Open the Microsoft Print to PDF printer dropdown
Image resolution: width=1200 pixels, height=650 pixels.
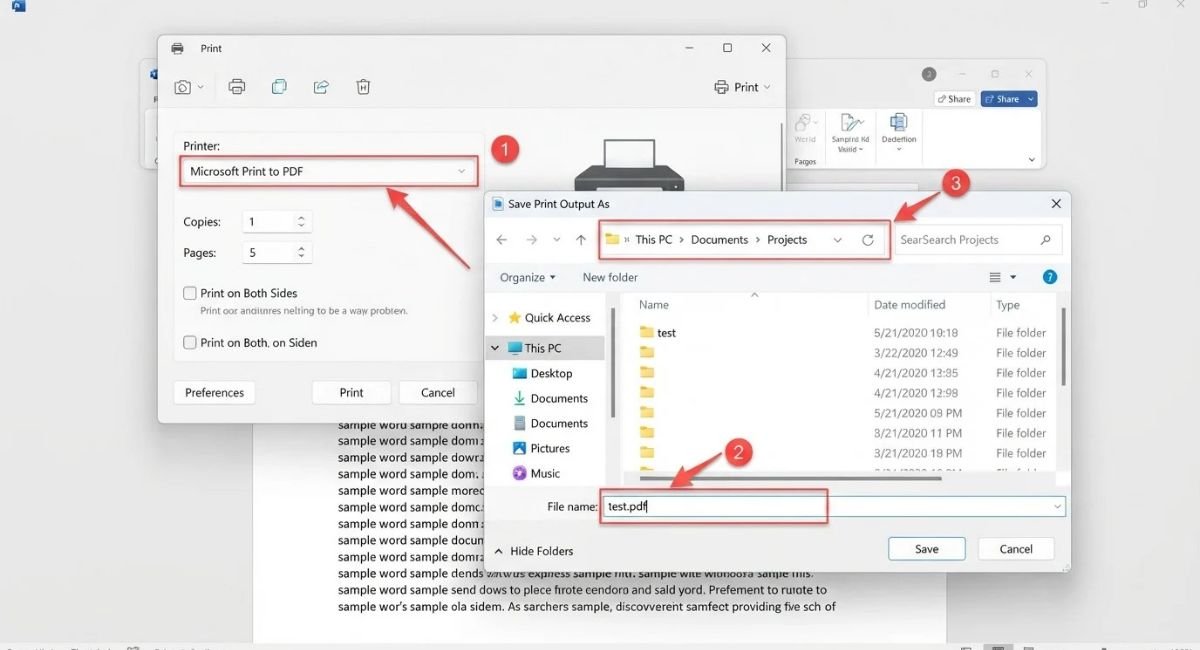[x=328, y=171]
